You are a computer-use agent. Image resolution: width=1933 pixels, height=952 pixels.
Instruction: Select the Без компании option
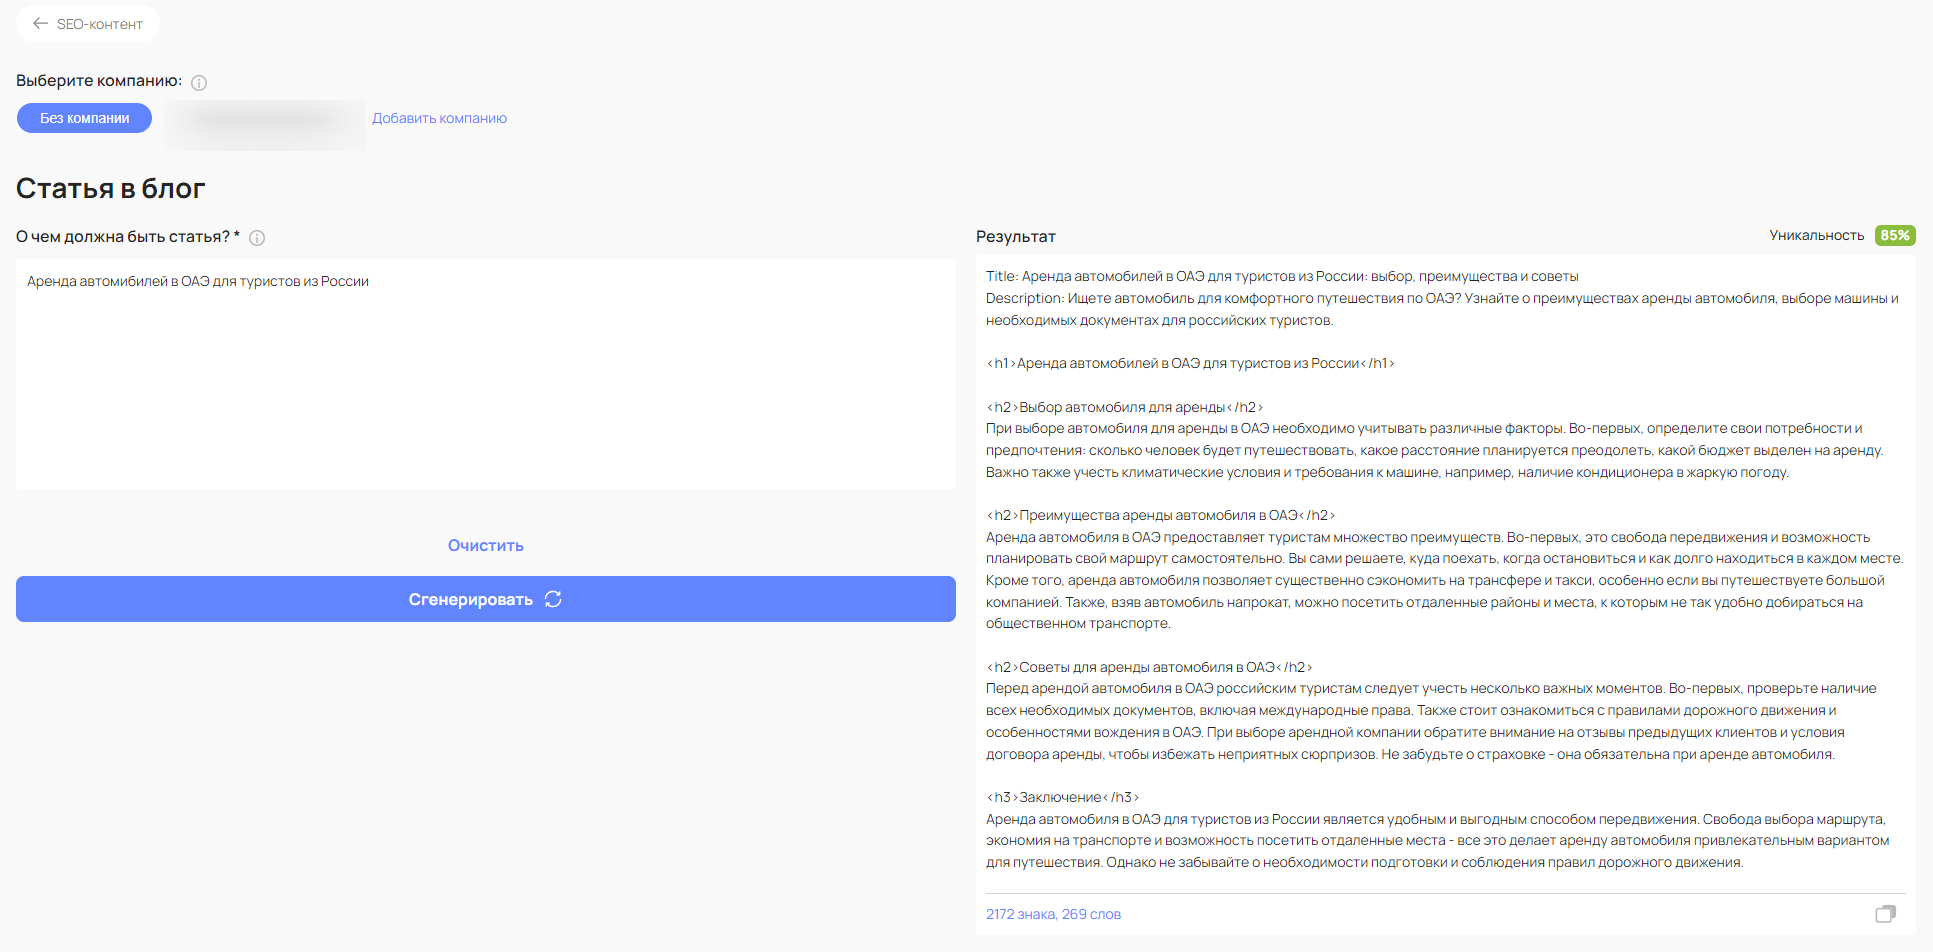point(85,118)
